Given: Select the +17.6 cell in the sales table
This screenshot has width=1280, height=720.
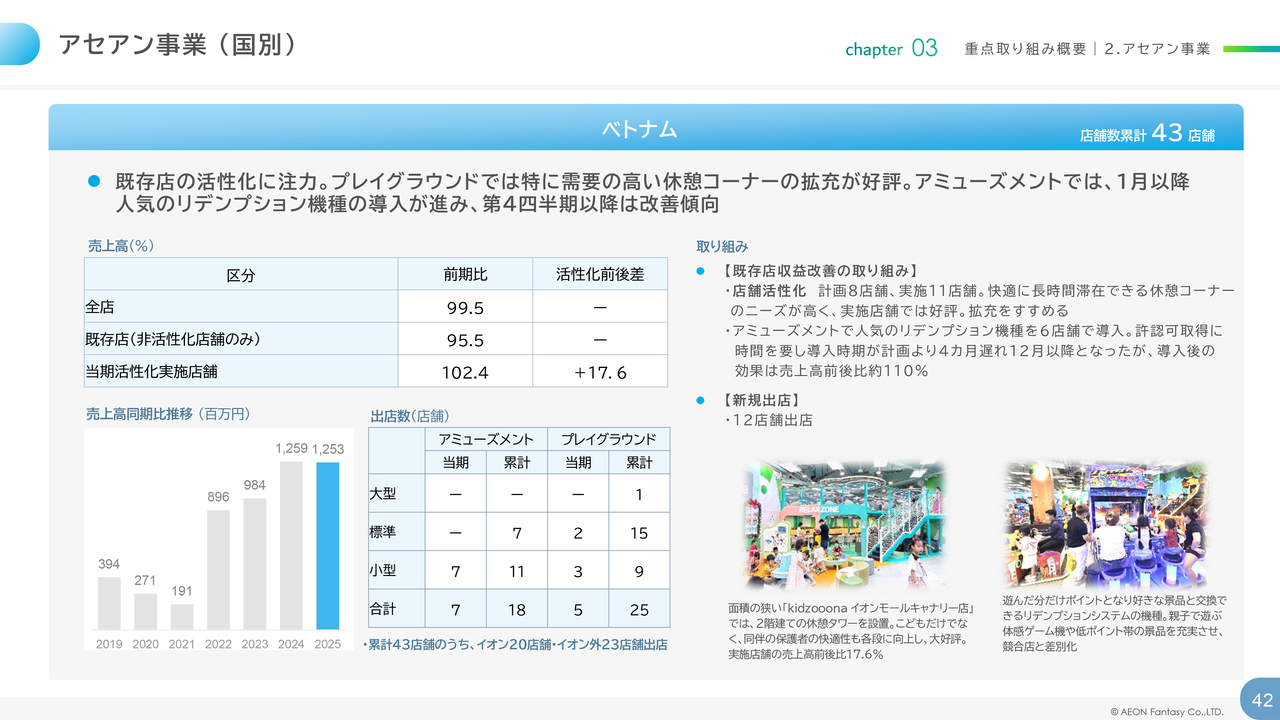Looking at the screenshot, I should [600, 372].
